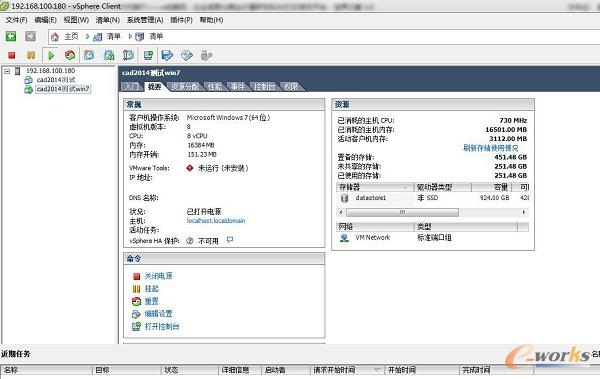This screenshot has width=600, height=379.
Task: Select cad2014测试win7 in inventory tree
Action: (63, 89)
